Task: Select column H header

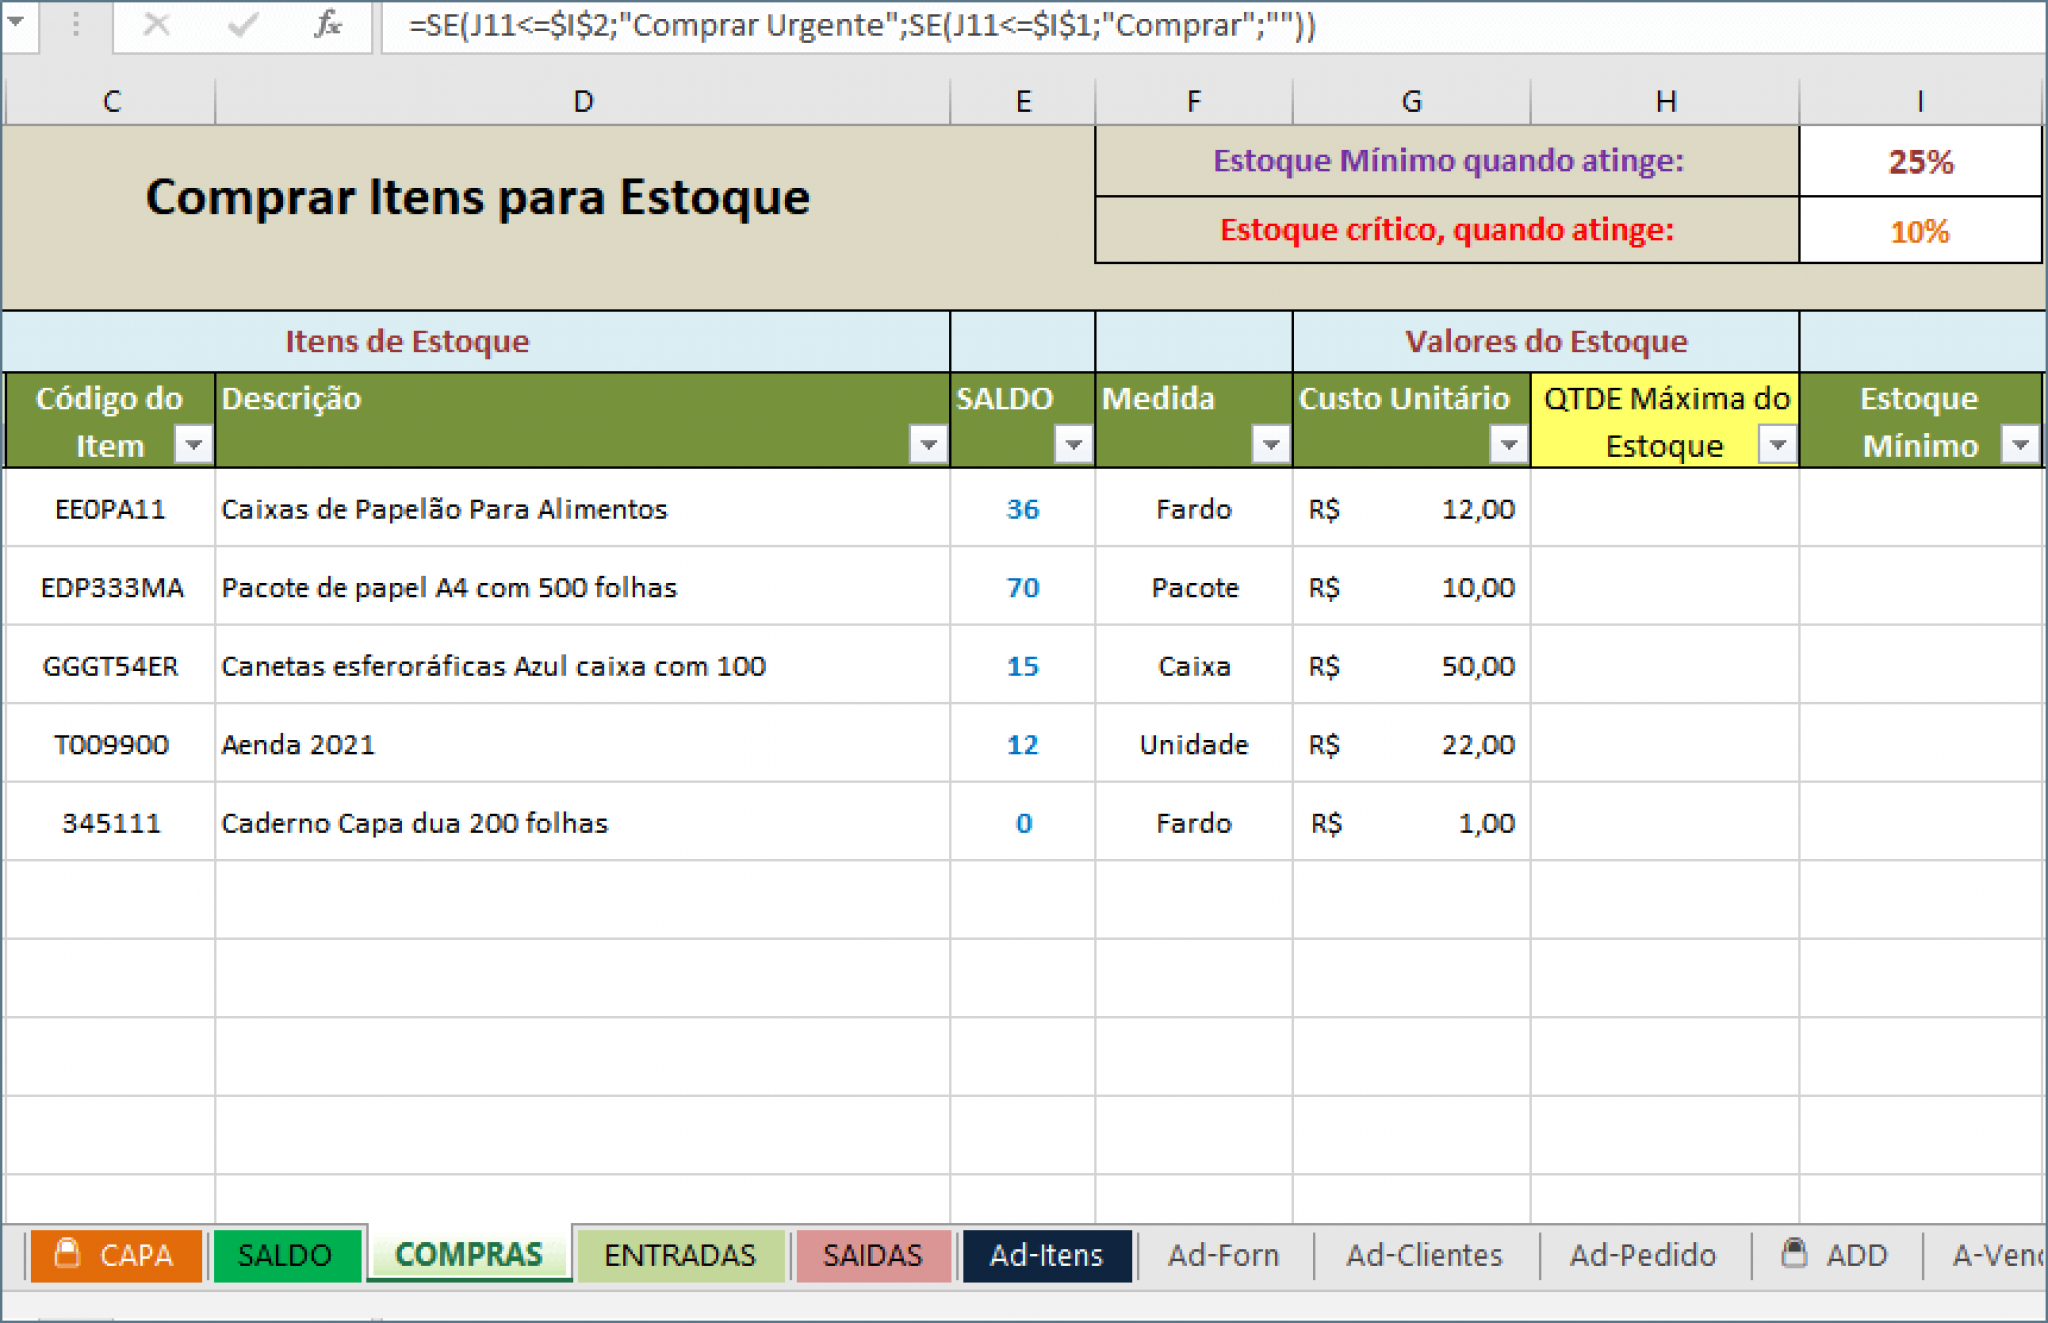Action: point(1665,101)
